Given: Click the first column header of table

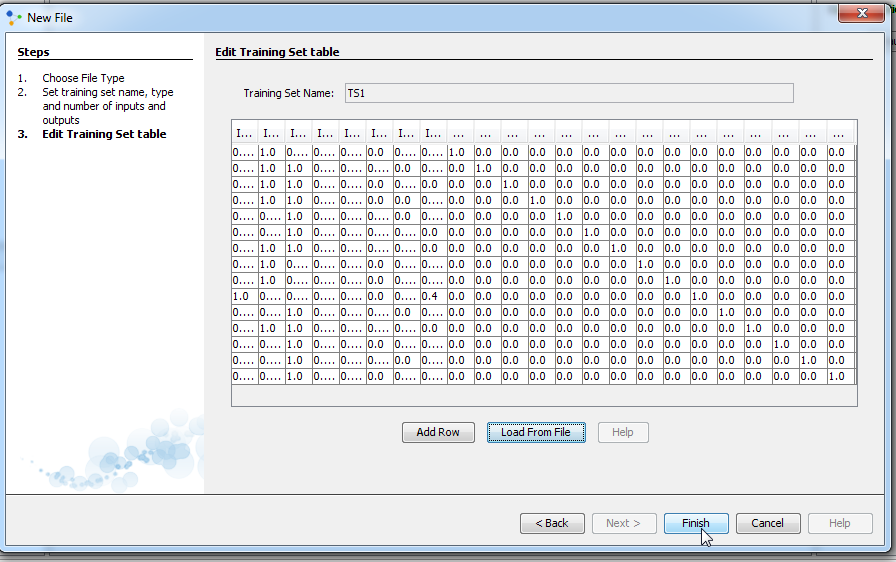Looking at the screenshot, I should 244,133.
